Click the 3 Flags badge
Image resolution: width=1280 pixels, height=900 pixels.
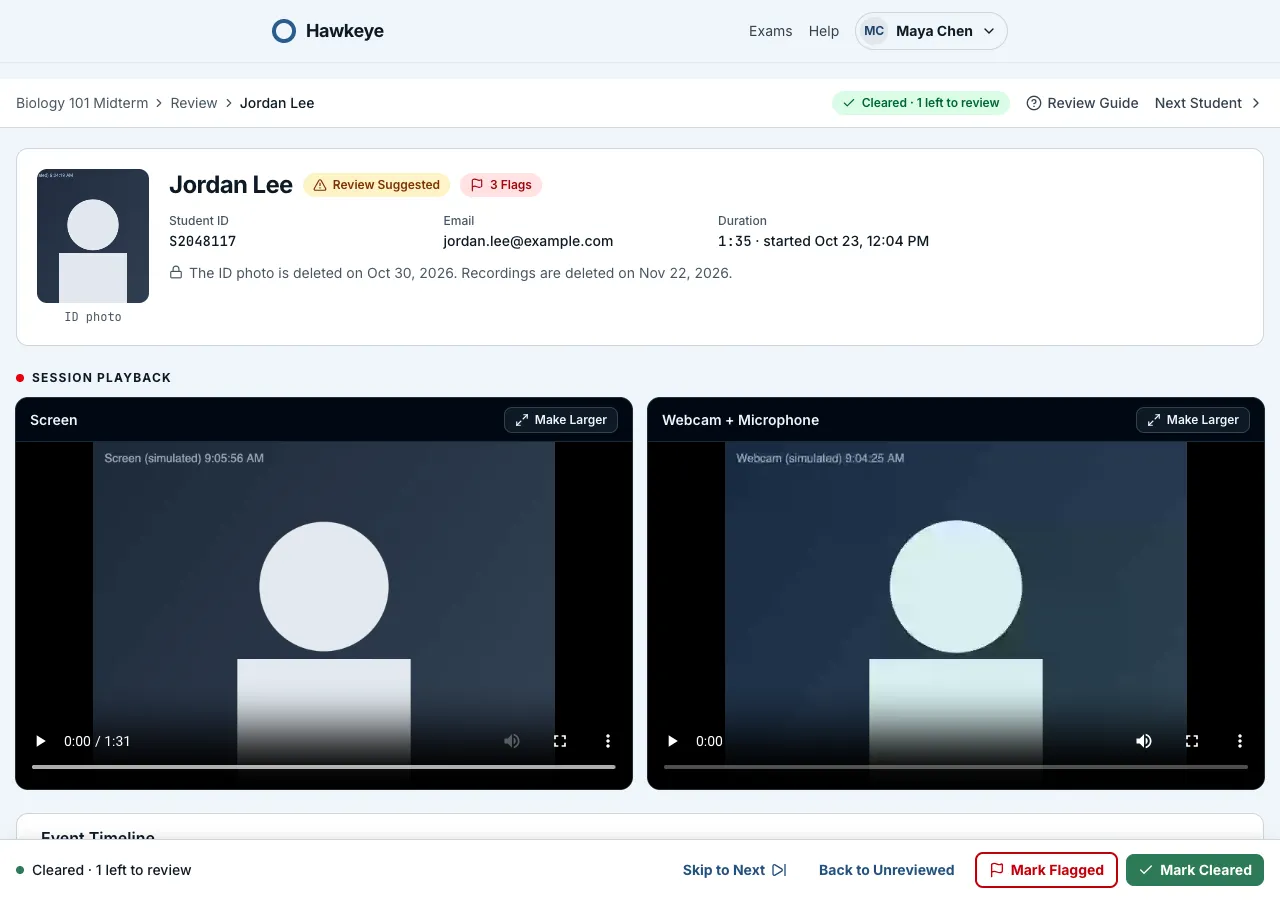(501, 185)
